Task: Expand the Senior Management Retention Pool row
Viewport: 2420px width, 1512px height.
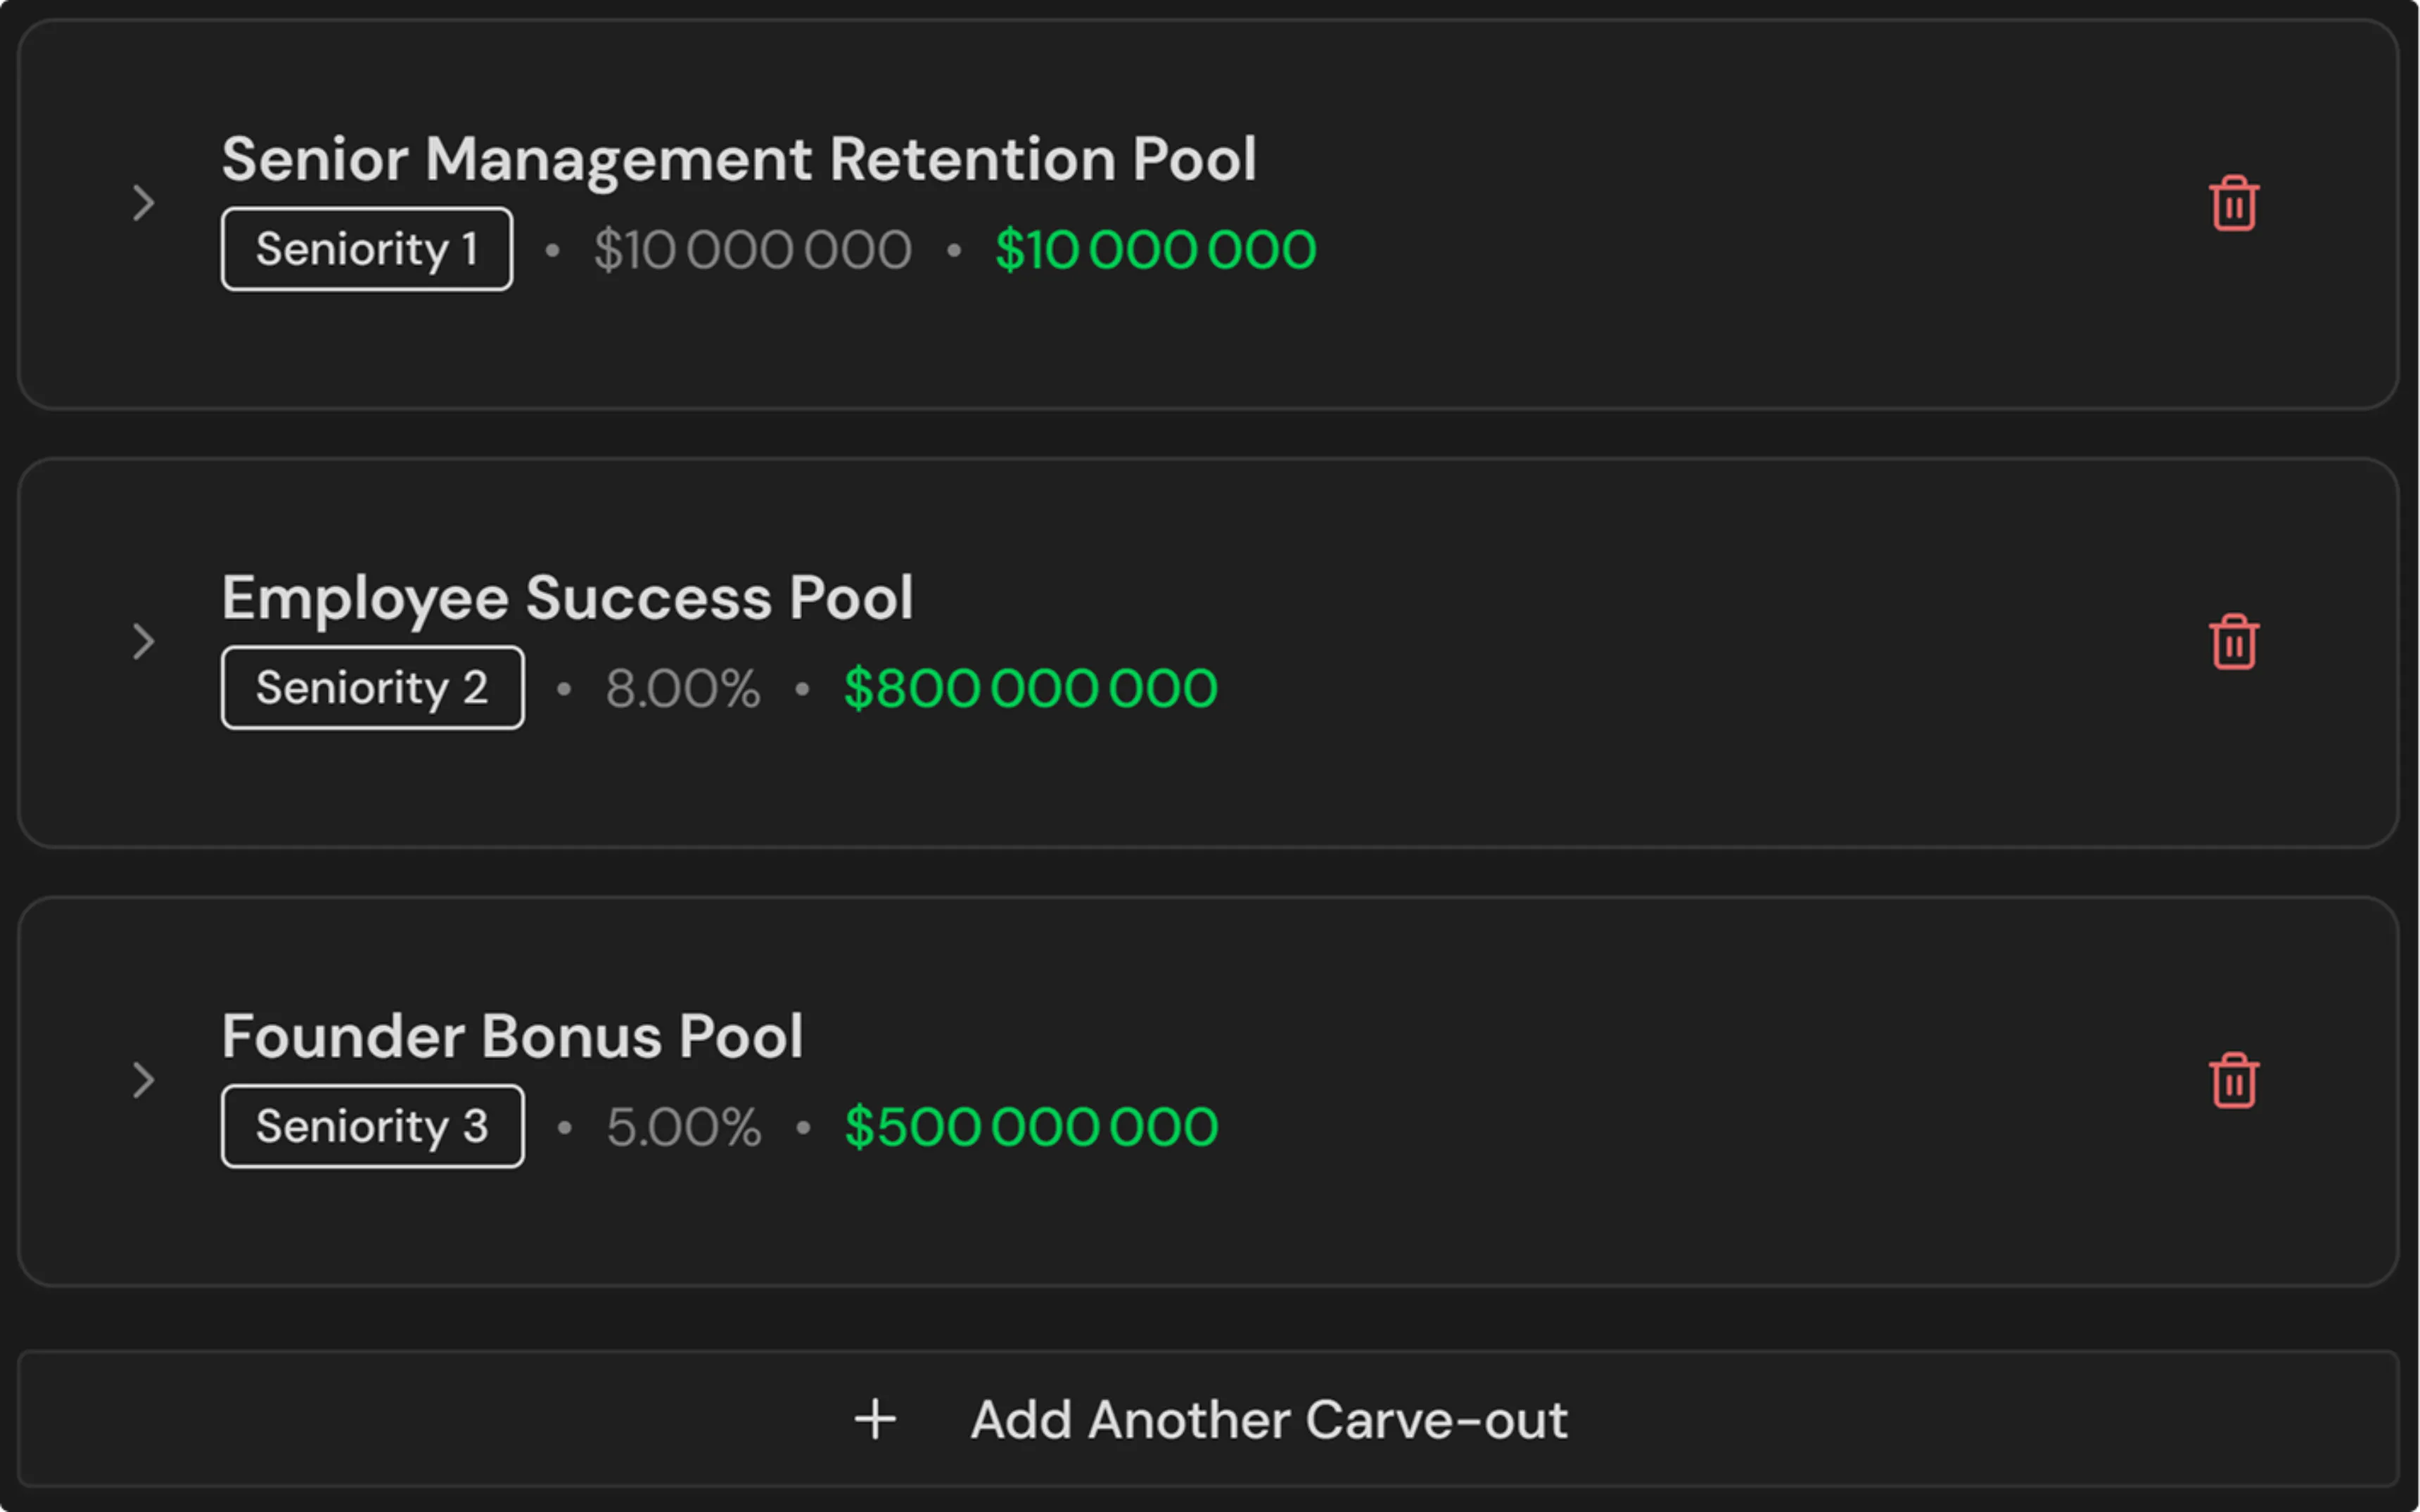Action: [144, 203]
